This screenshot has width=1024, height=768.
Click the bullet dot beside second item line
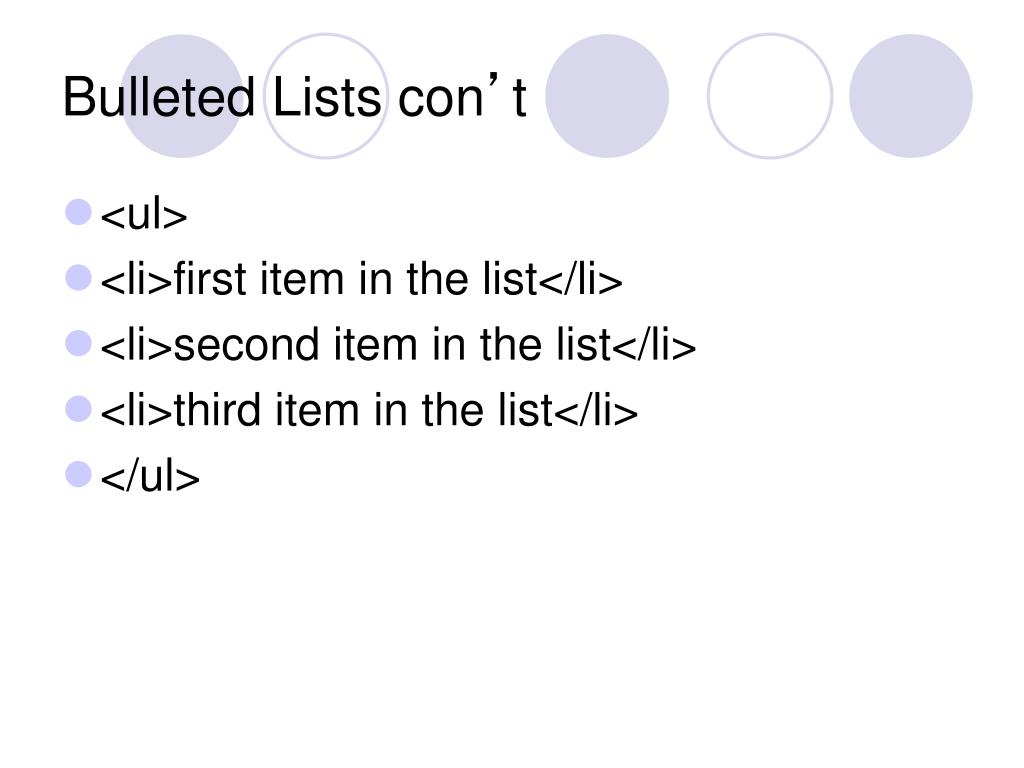[78, 343]
